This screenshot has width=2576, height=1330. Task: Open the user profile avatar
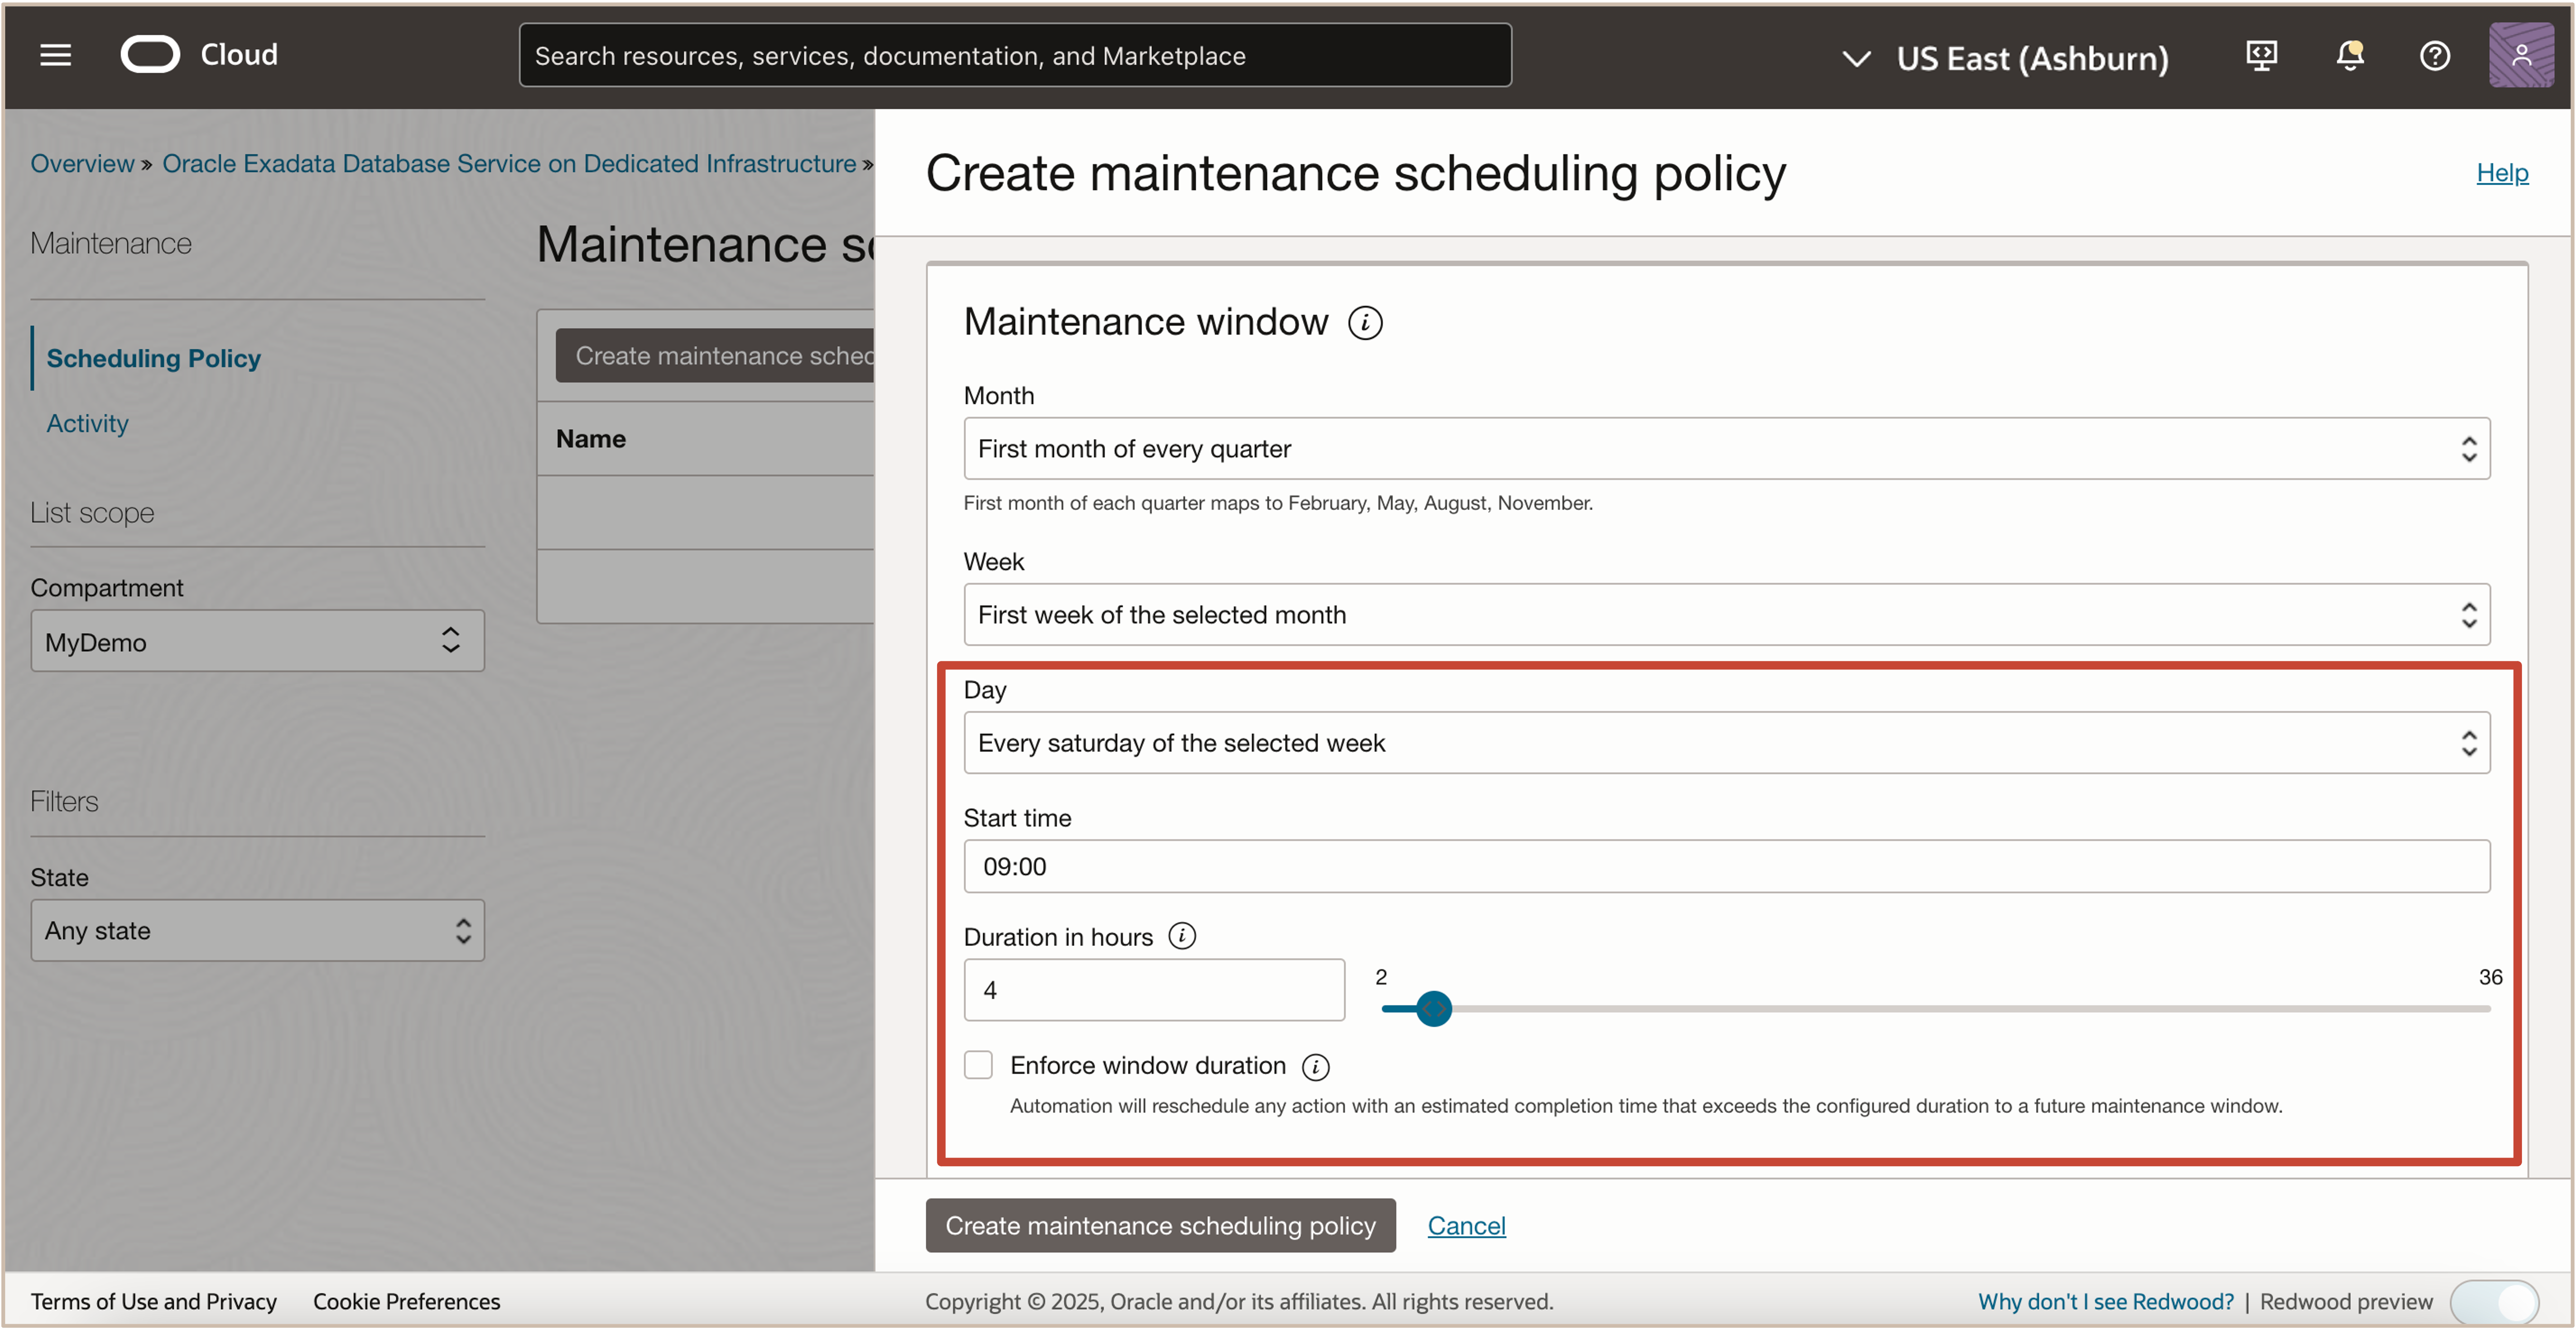pyautogui.click(x=2522, y=55)
